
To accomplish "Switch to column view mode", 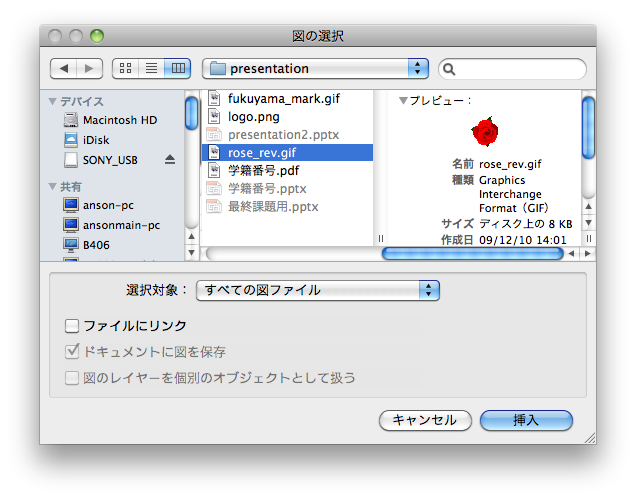I will (x=178, y=69).
